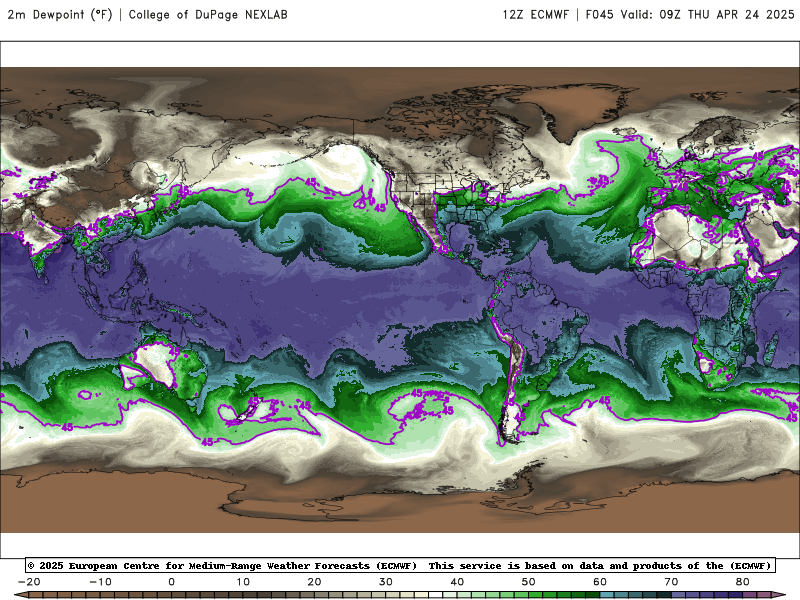800x600 pixels.
Task: Click the 30 value on color scale
Action: (x=386, y=582)
